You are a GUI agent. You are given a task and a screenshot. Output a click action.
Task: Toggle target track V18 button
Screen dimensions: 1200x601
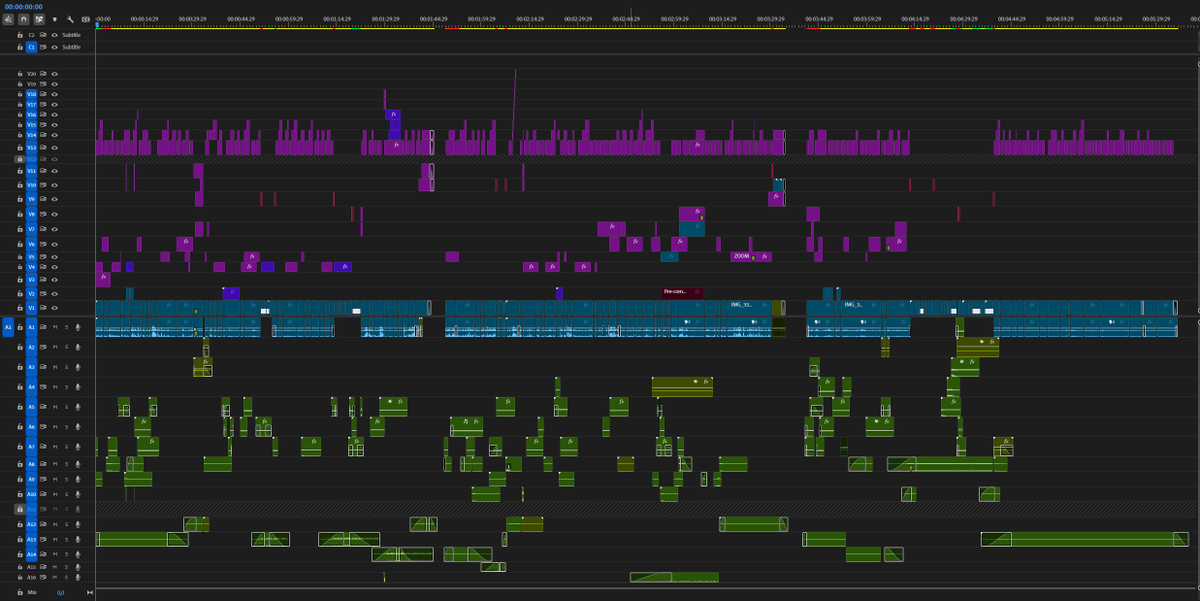31,94
